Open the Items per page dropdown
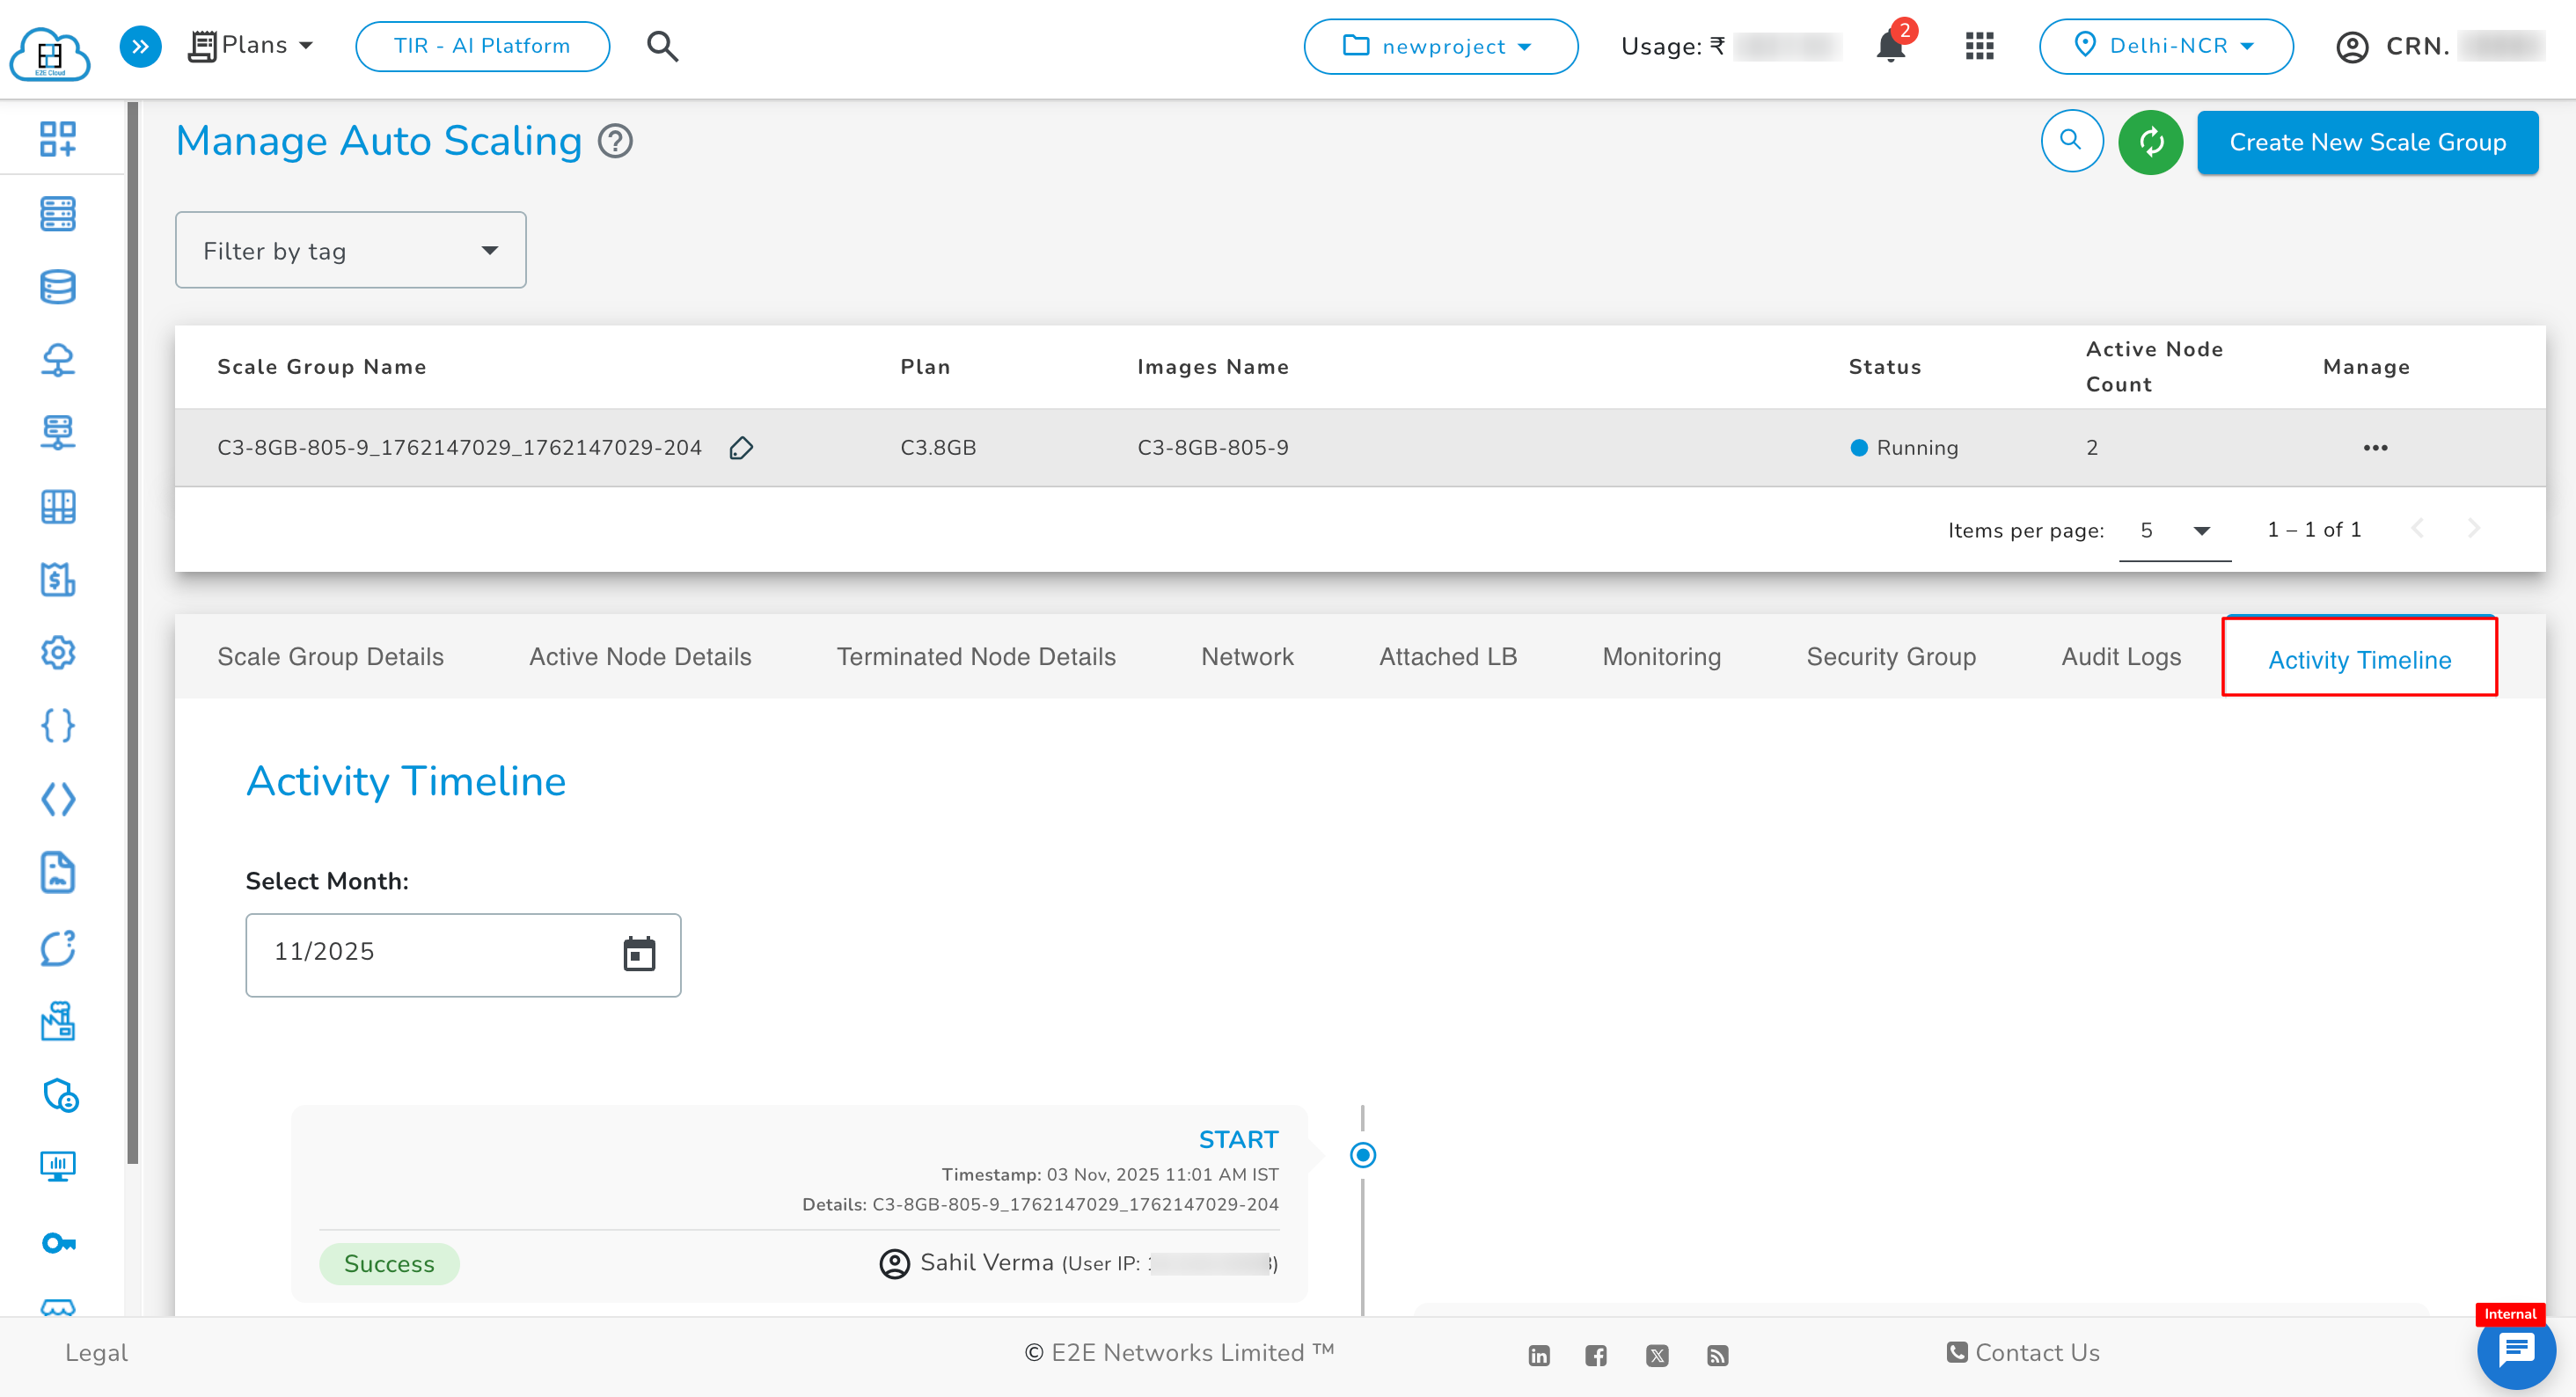The width and height of the screenshot is (2576, 1397). (x=2174, y=530)
